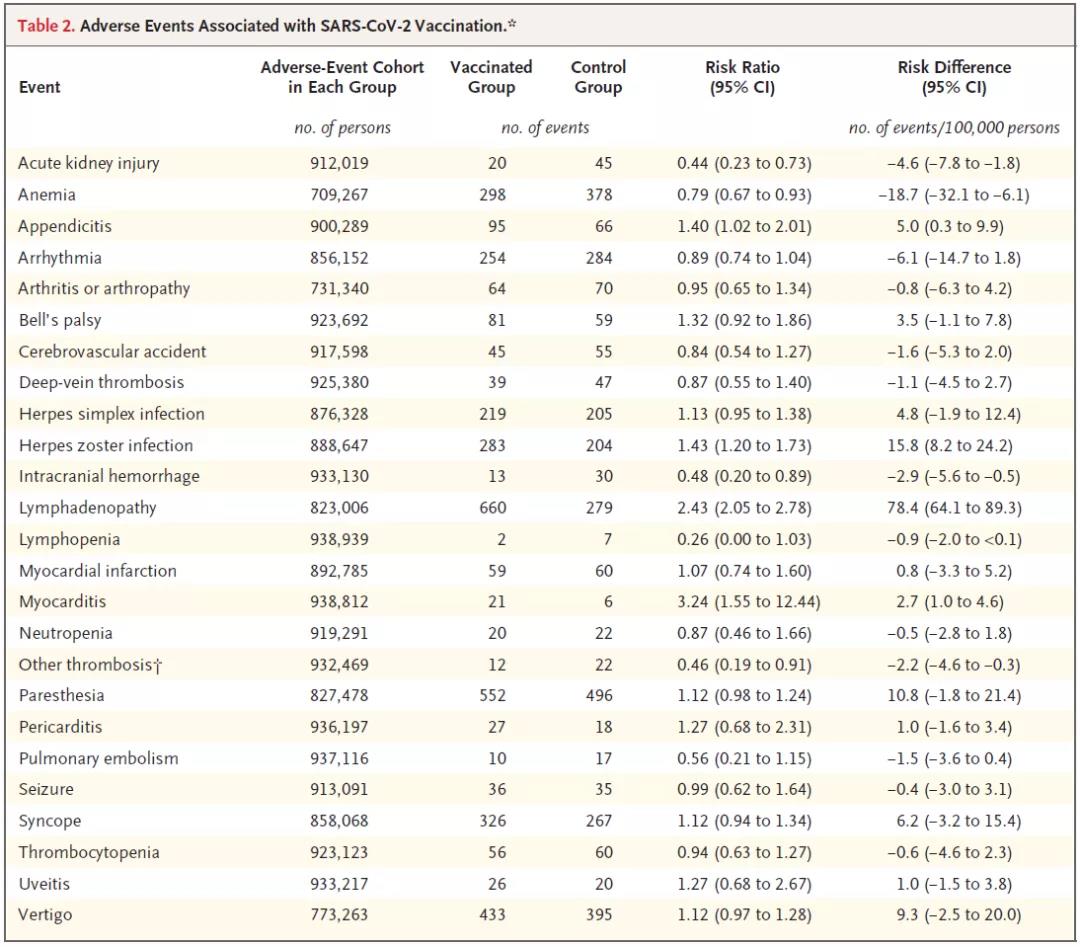The image size is (1080, 947).
Task: Select the "Vaccinated Group" column header
Action: 491,77
